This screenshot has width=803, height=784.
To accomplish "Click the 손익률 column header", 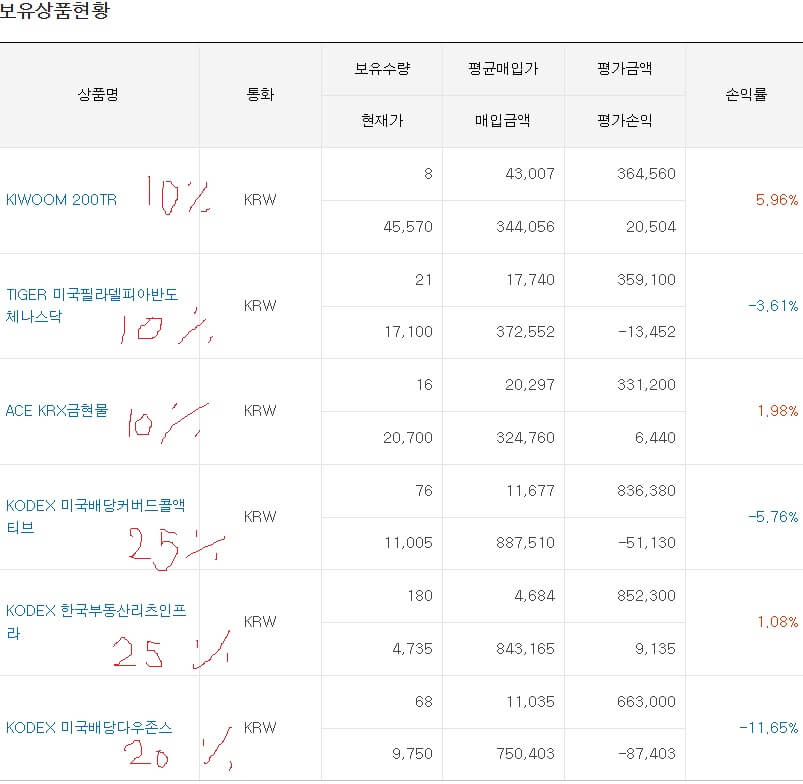I will click(x=746, y=94).
